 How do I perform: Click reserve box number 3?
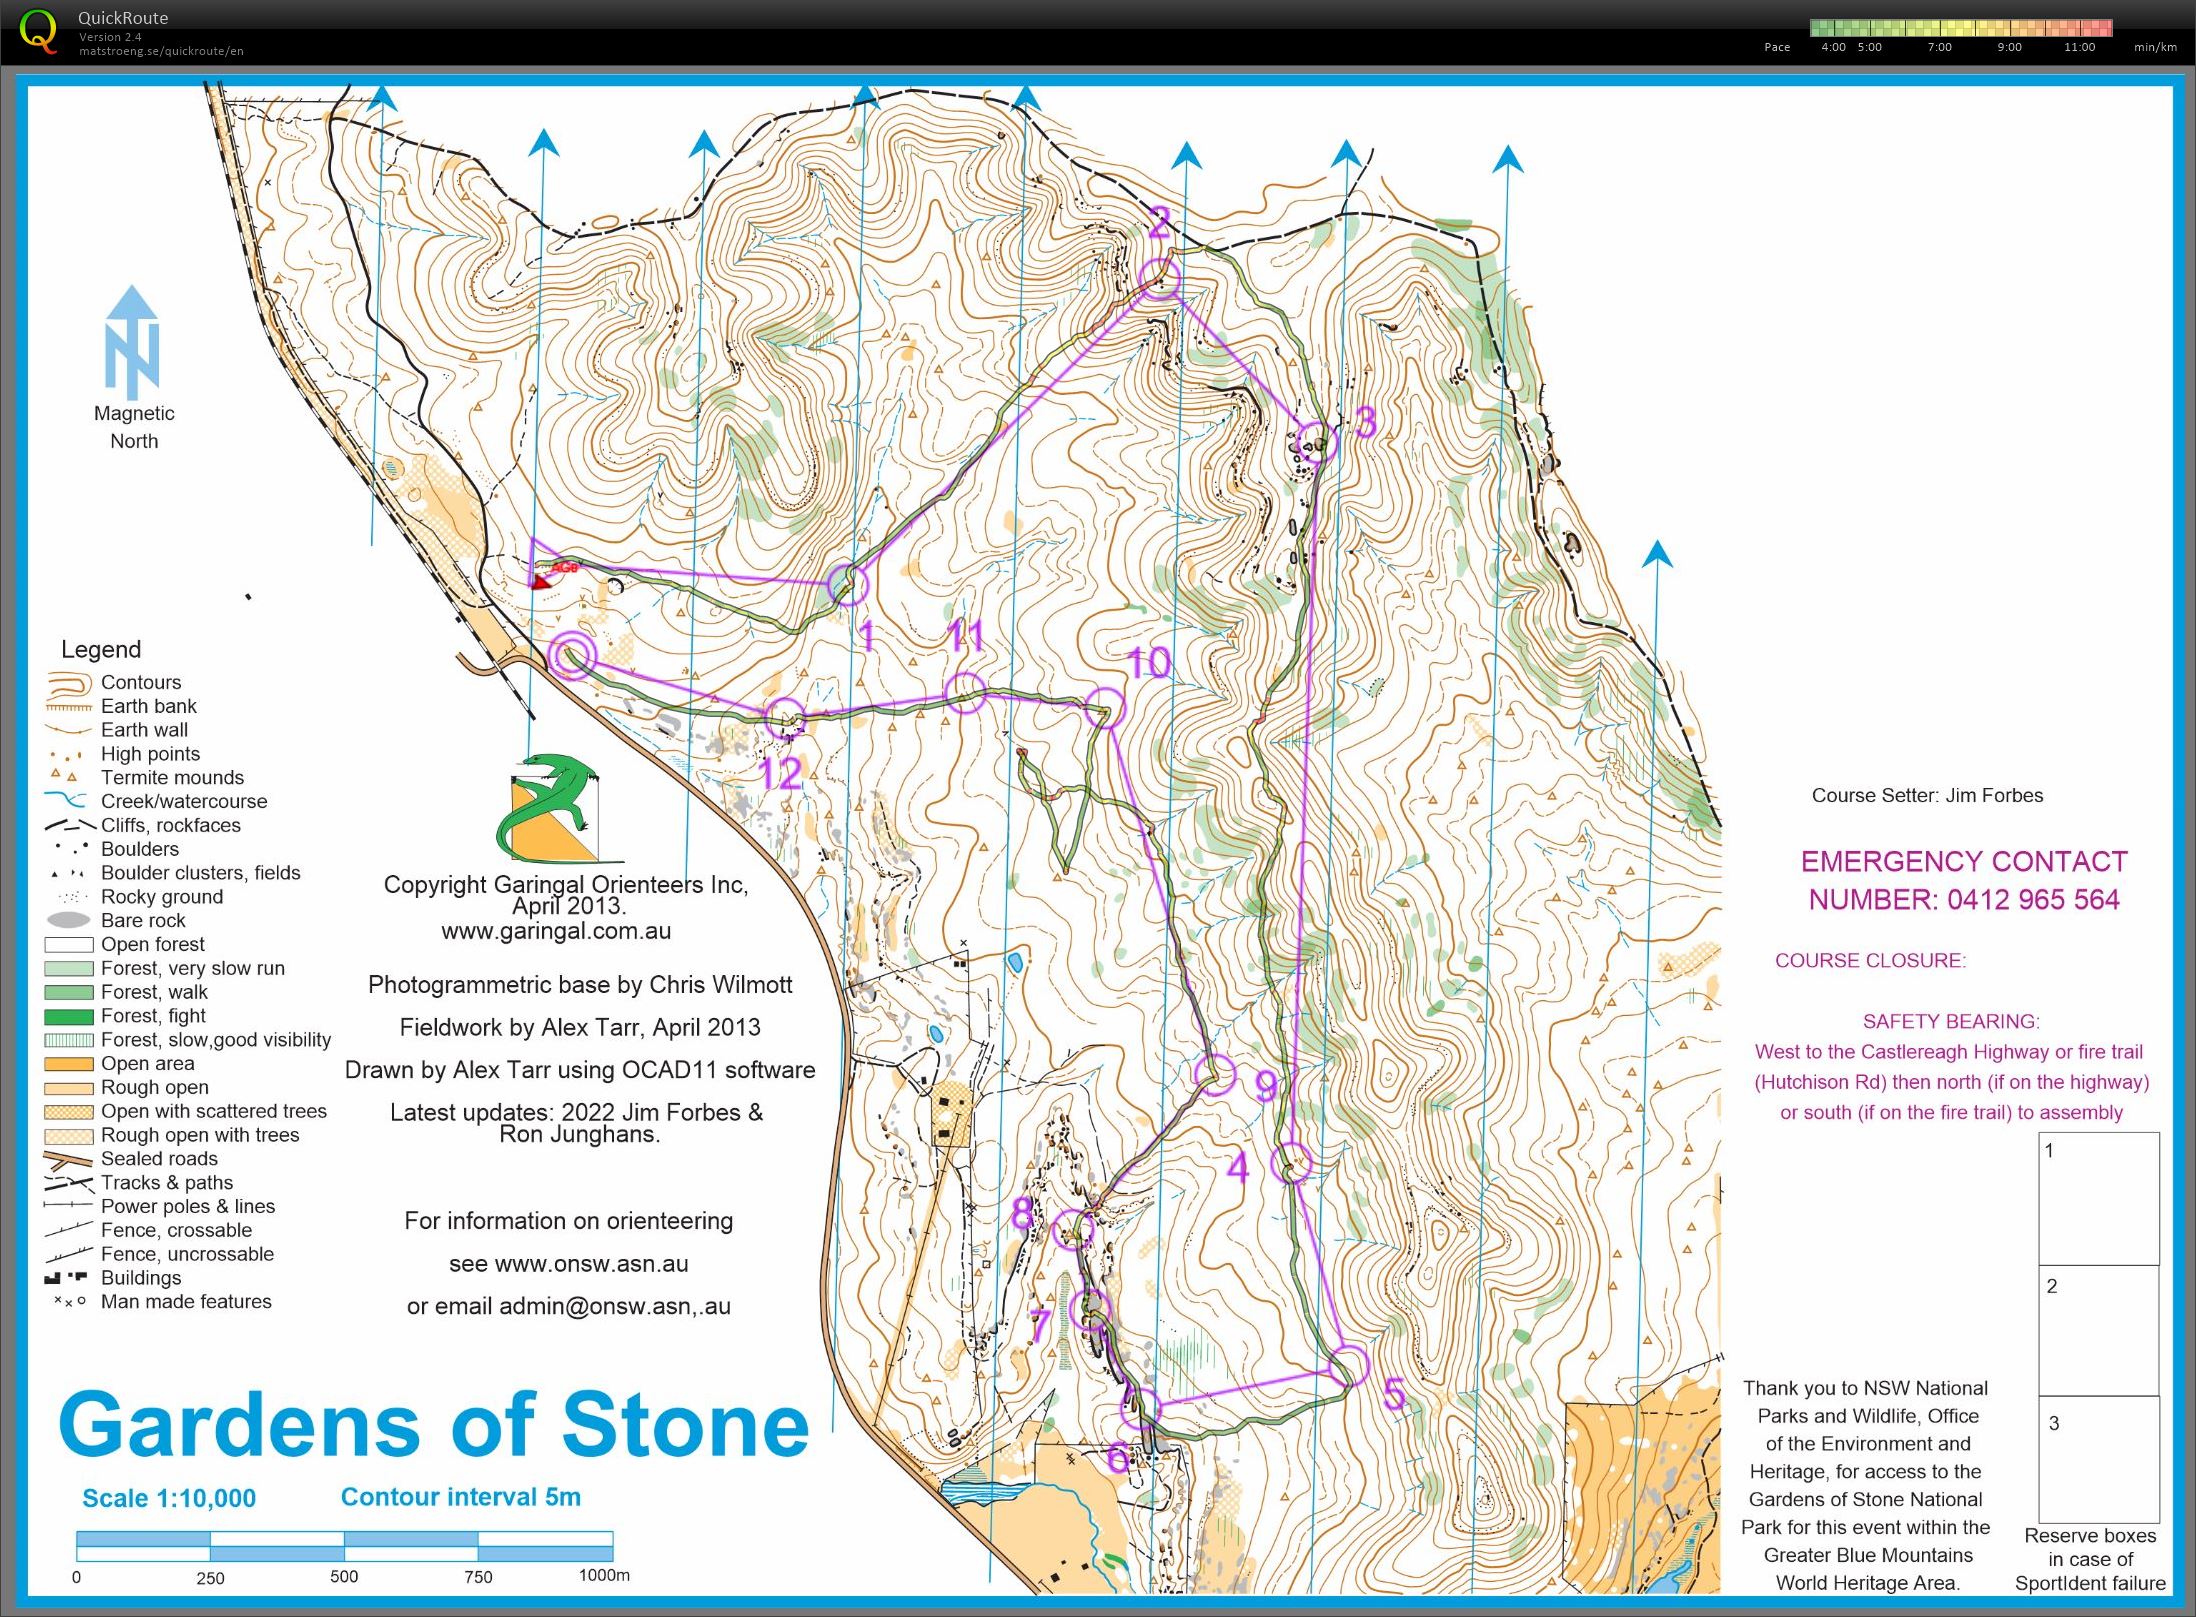point(2098,1460)
